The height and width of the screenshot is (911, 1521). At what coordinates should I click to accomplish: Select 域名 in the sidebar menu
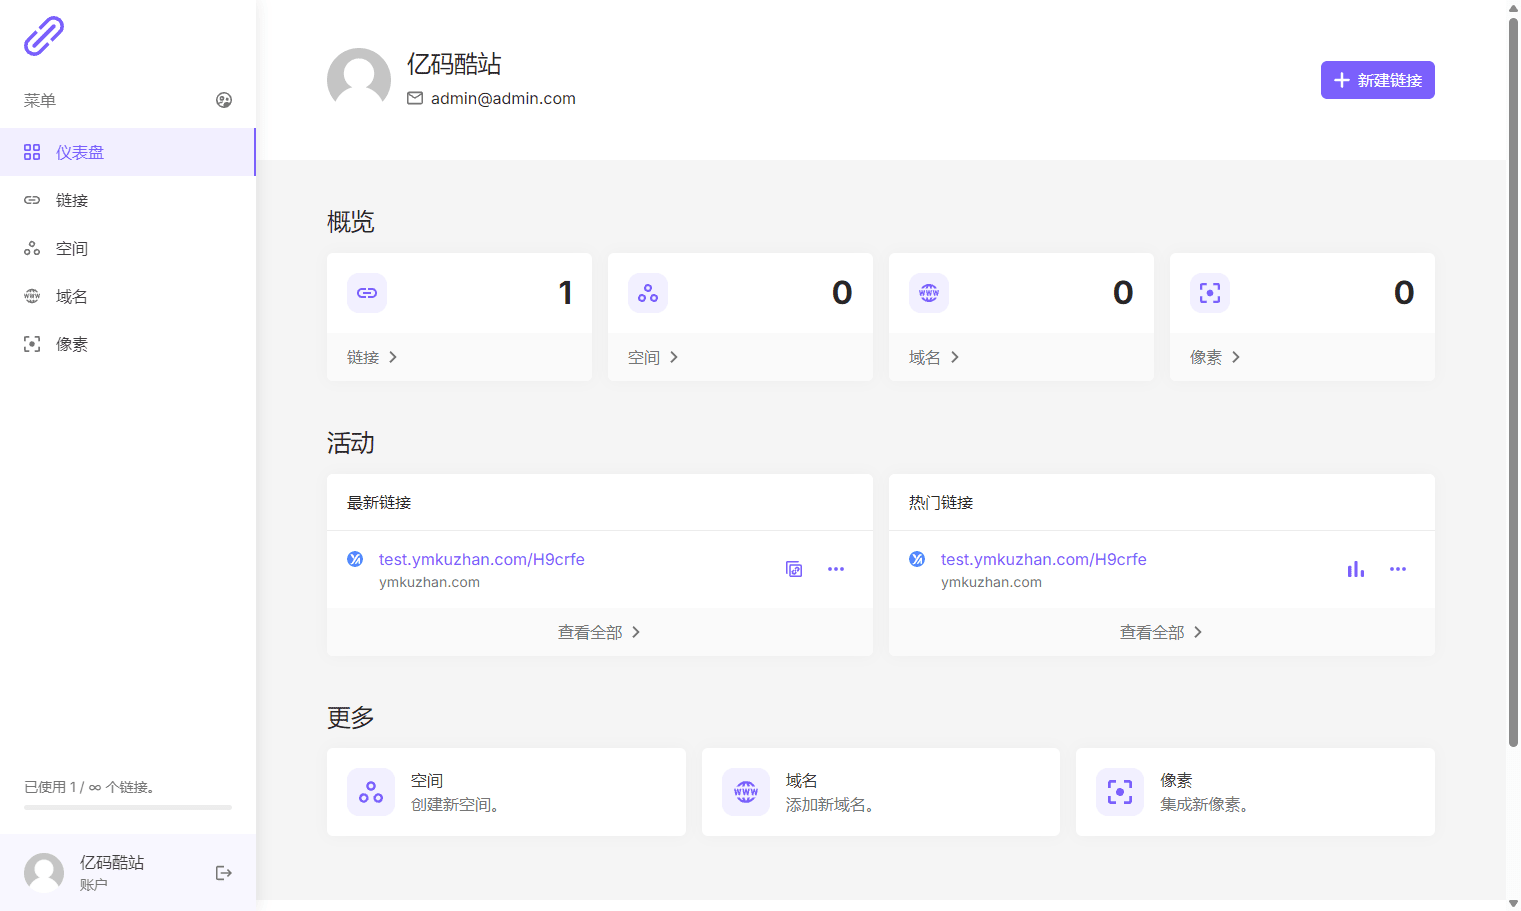point(127,296)
